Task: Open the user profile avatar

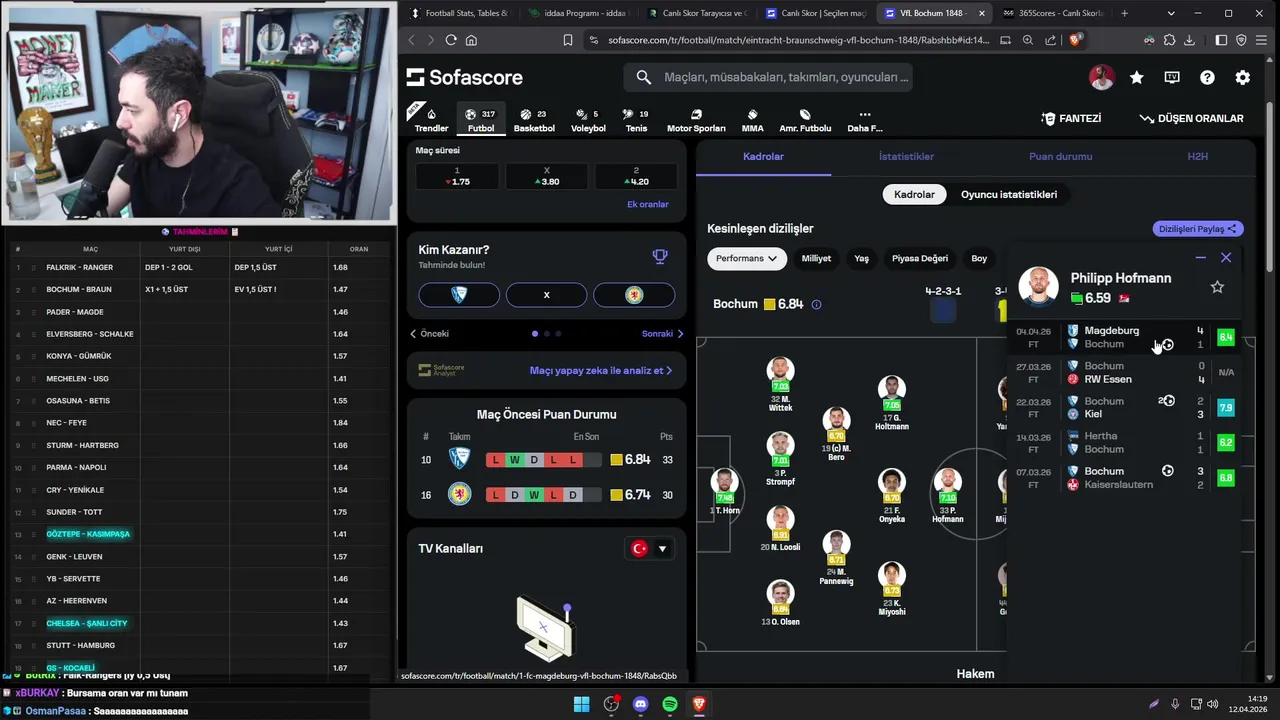Action: (1101, 77)
